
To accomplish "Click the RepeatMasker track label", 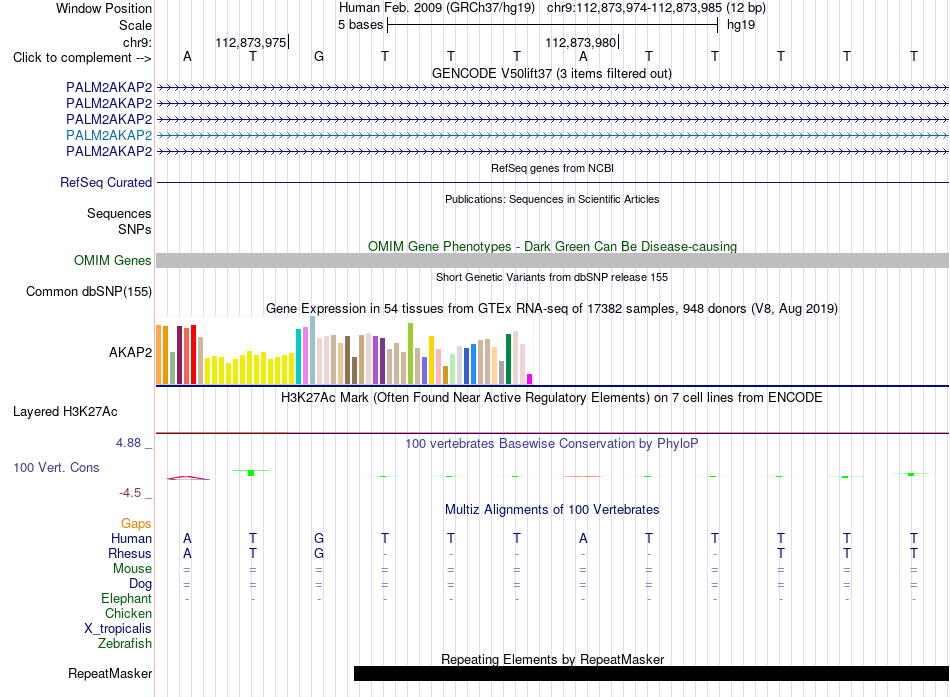I will [x=110, y=673].
